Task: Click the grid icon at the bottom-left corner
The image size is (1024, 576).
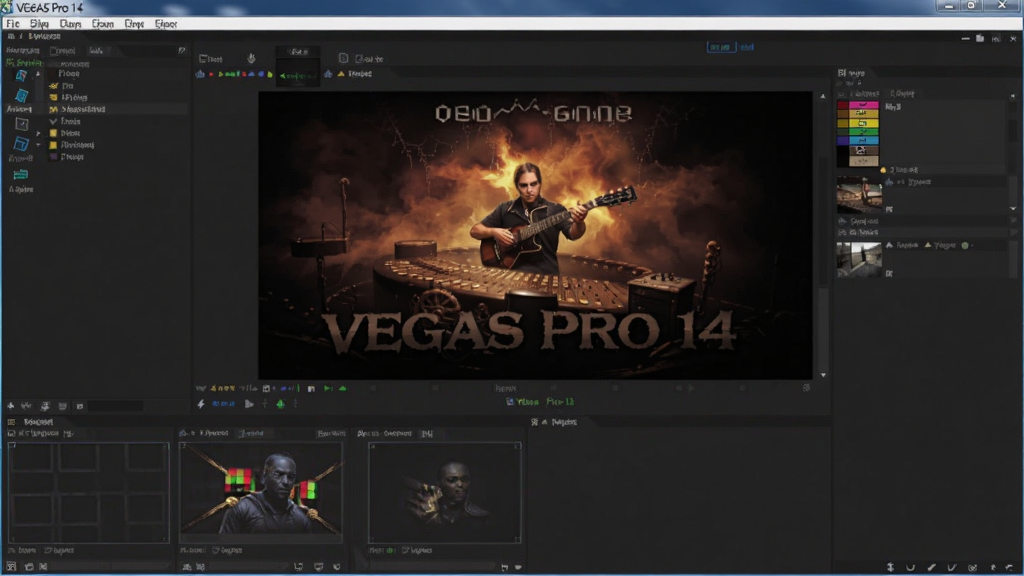Action: coord(11,567)
